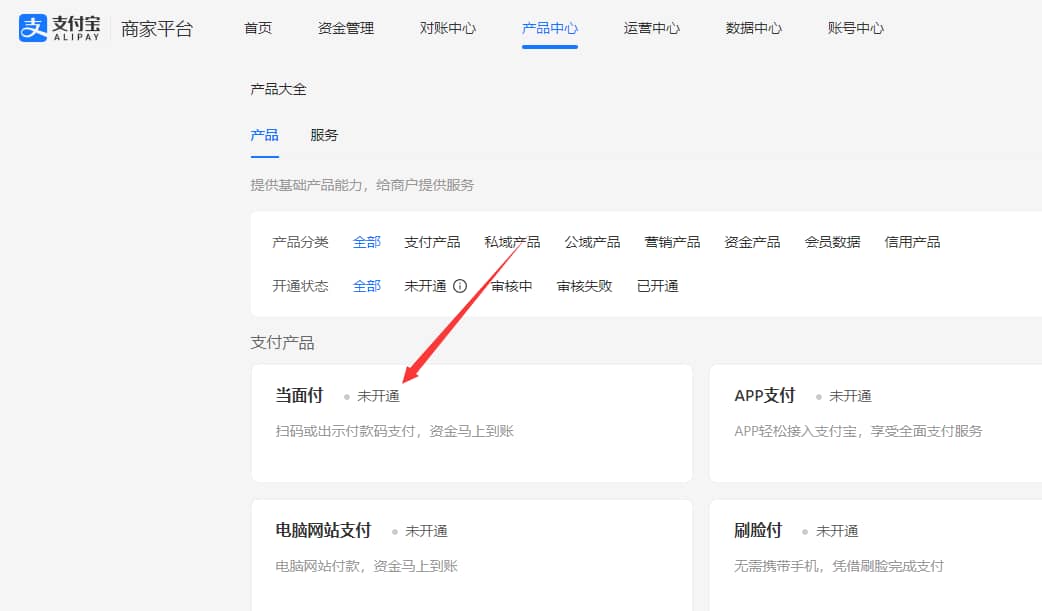Open the 数据中心 menu item
Image resolution: width=1042 pixels, height=611 pixels.
pos(753,28)
